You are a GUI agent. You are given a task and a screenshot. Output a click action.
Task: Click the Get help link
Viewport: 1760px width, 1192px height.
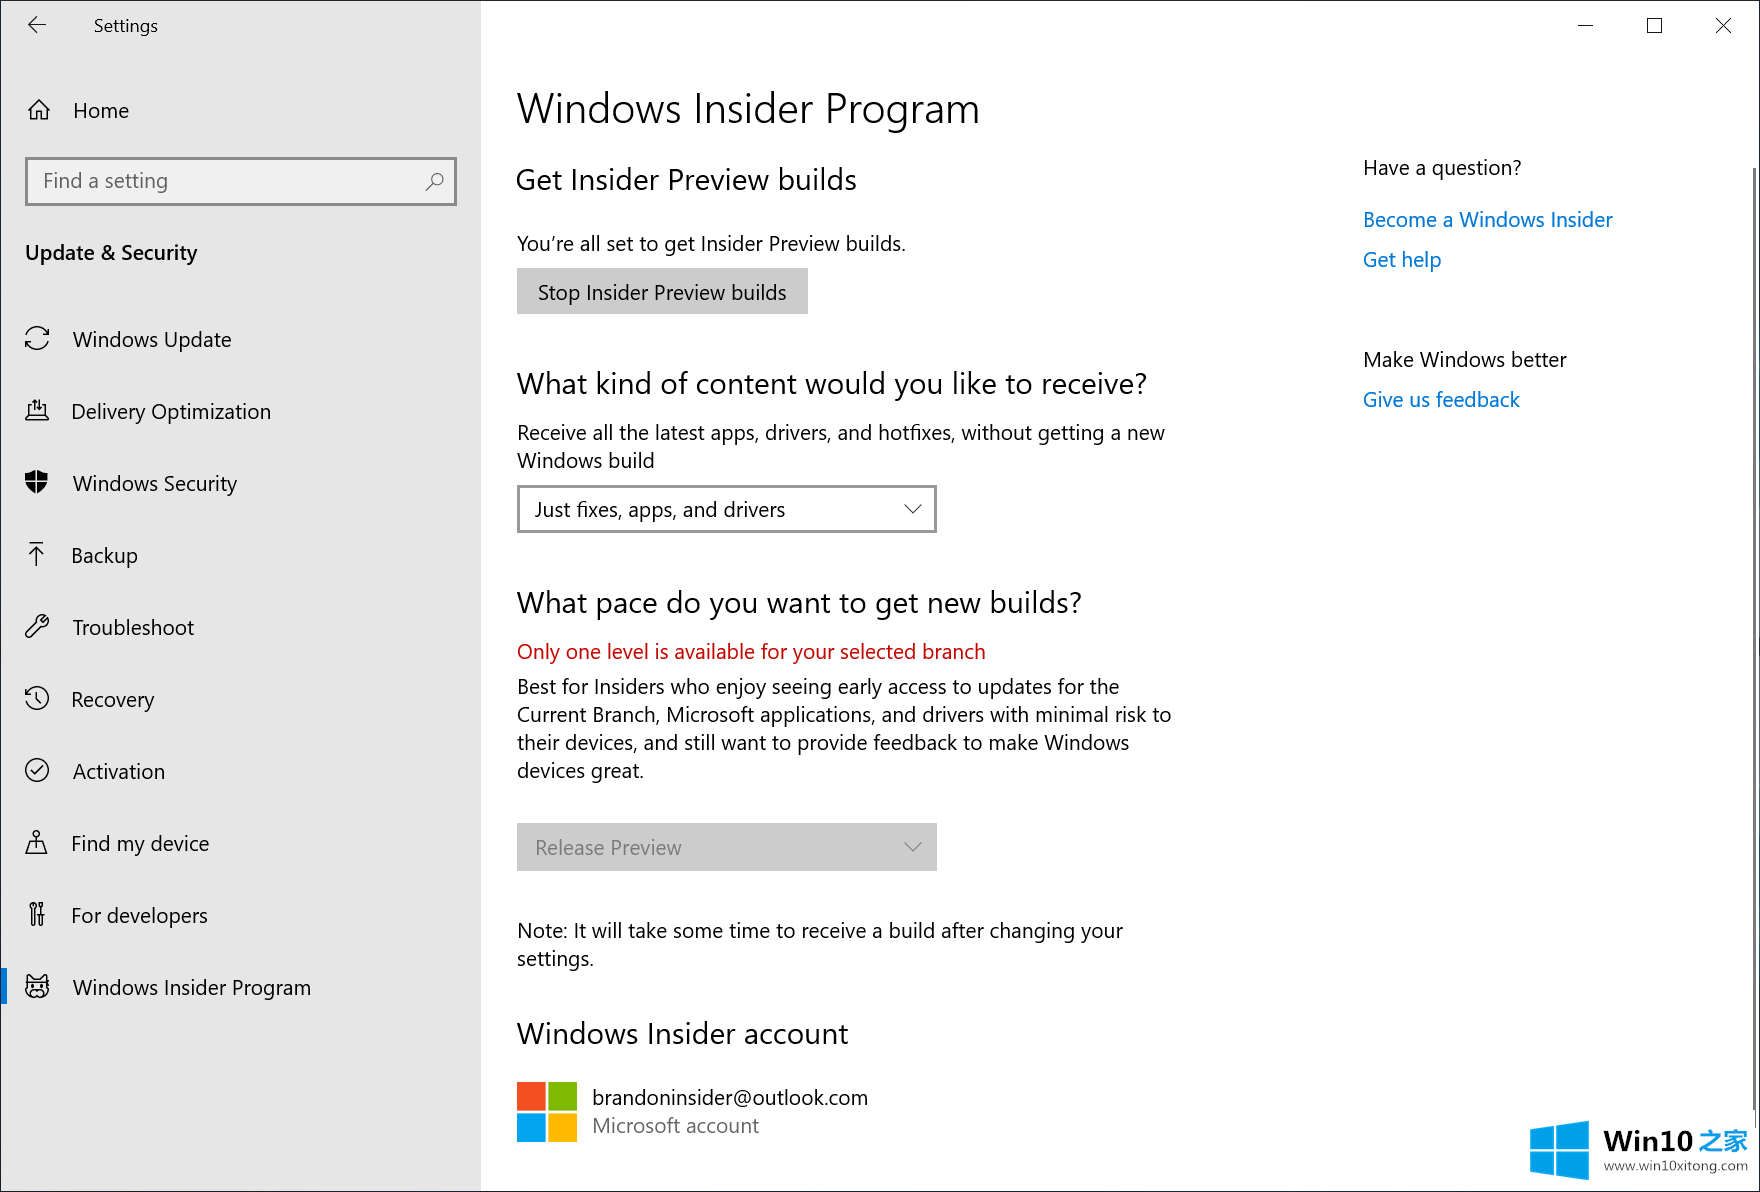coord(1402,260)
